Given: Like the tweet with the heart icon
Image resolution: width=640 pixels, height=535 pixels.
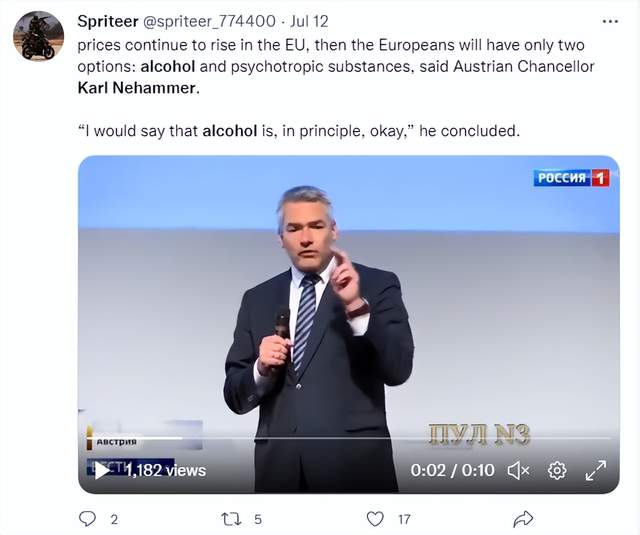Looking at the screenshot, I should (375, 519).
